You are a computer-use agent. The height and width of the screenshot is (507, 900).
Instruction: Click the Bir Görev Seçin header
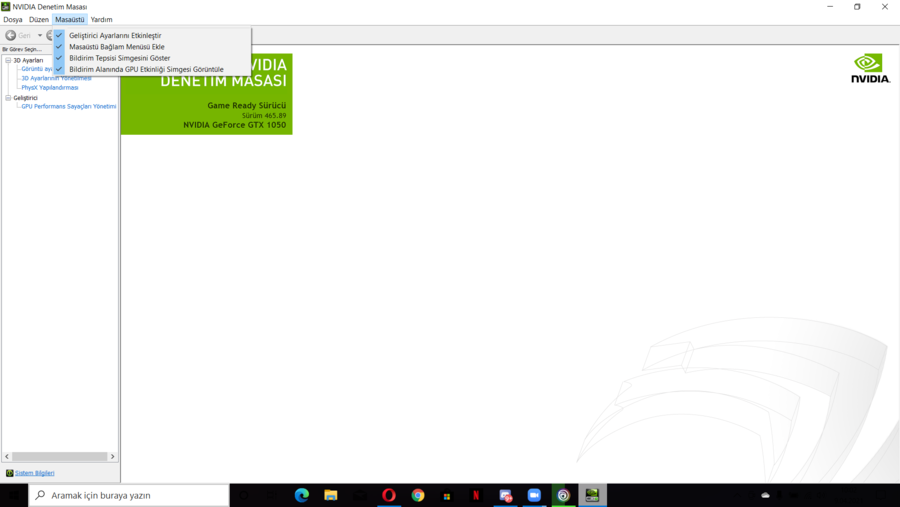[x=22, y=49]
